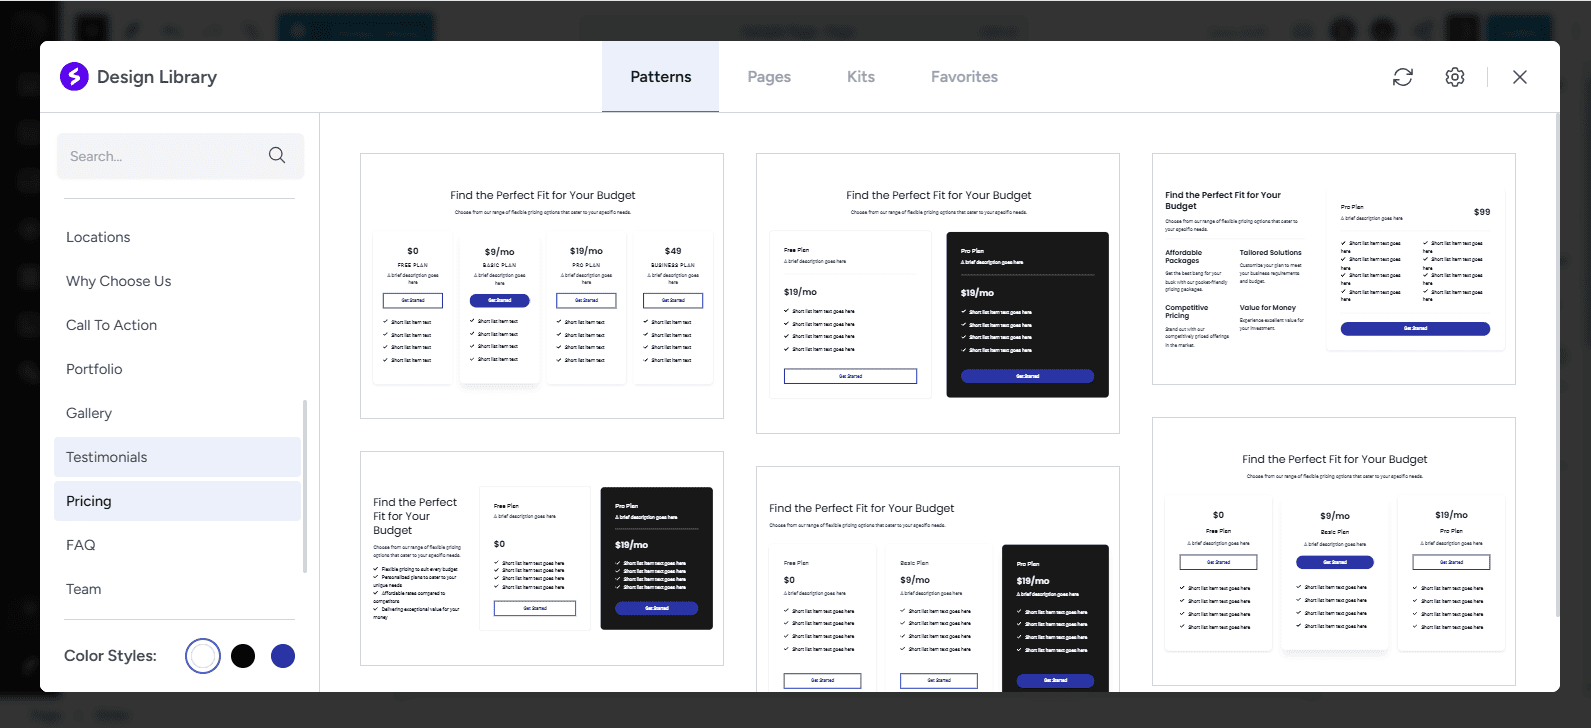Choose the blue color style swatch
Viewport: 1591px width, 728px height.
(x=283, y=656)
